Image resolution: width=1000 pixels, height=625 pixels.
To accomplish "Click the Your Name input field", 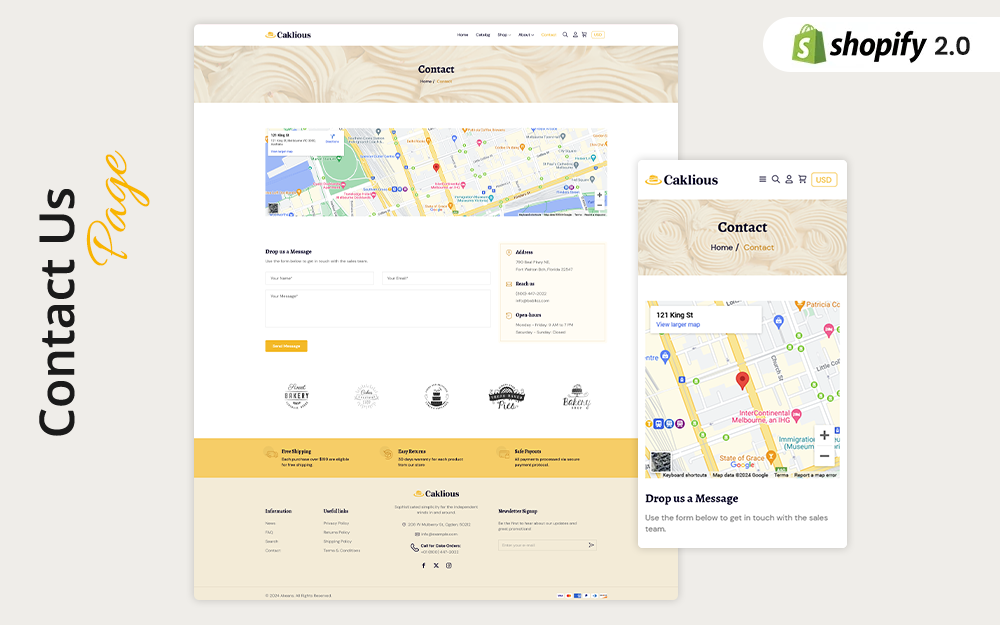I will 319,278.
